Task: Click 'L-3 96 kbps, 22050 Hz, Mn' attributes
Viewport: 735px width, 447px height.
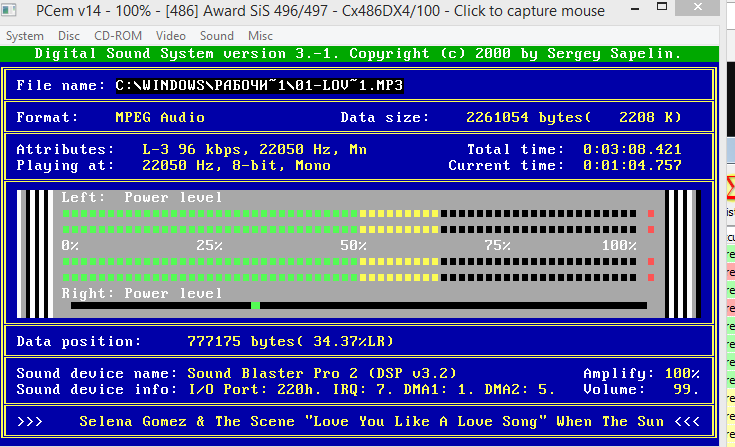Action: (x=254, y=149)
